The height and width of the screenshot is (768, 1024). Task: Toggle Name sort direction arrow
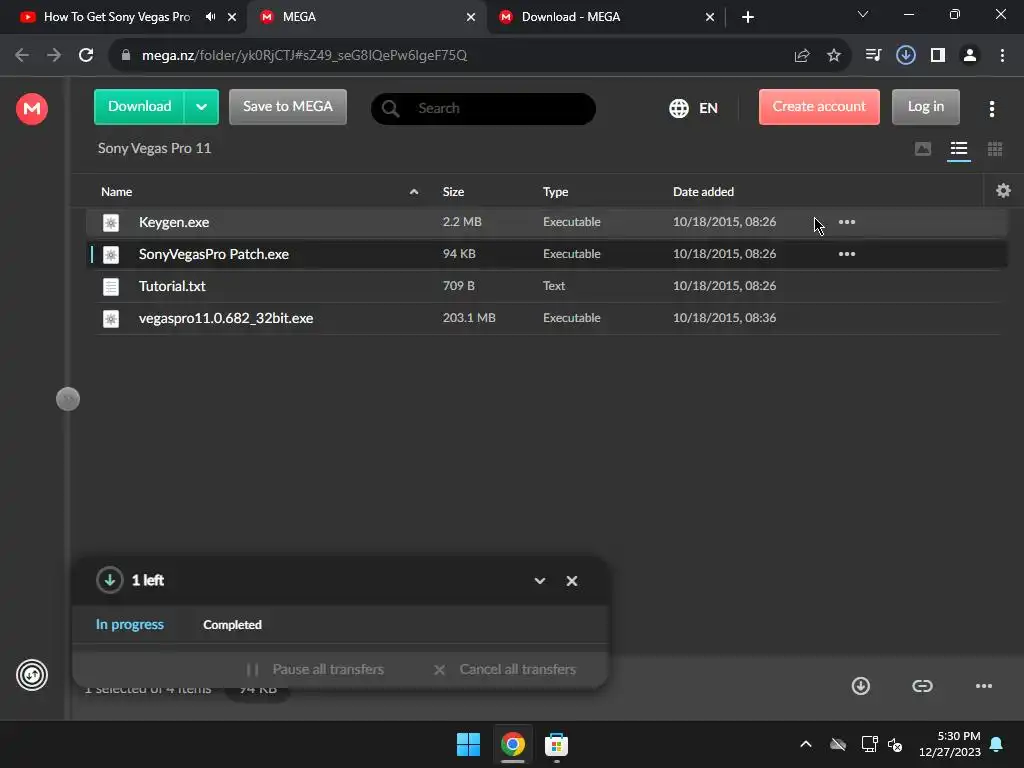pyautogui.click(x=413, y=192)
